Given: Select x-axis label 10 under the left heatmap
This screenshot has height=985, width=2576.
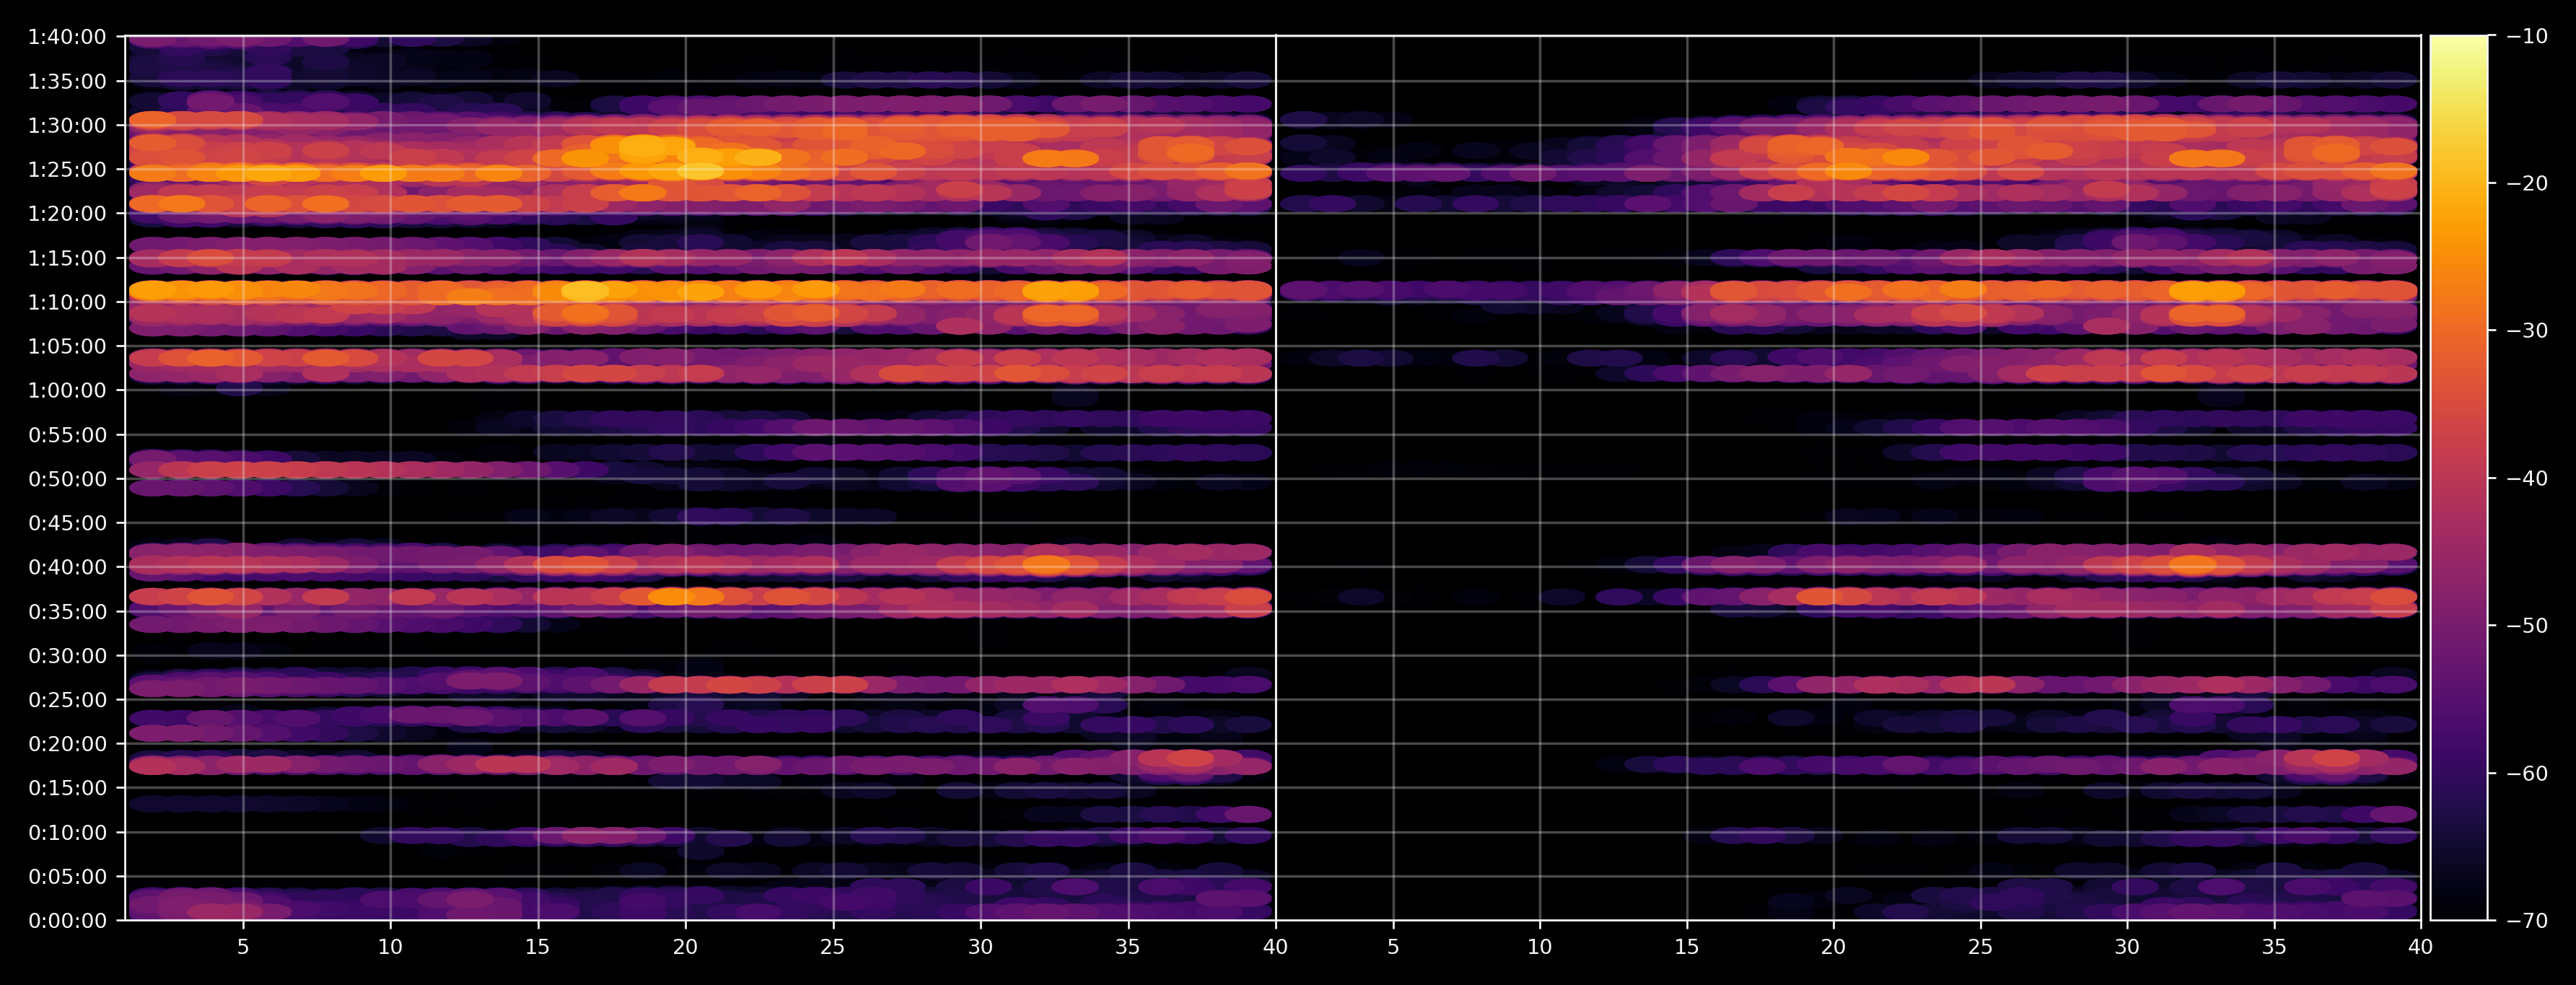Looking at the screenshot, I should click(390, 946).
